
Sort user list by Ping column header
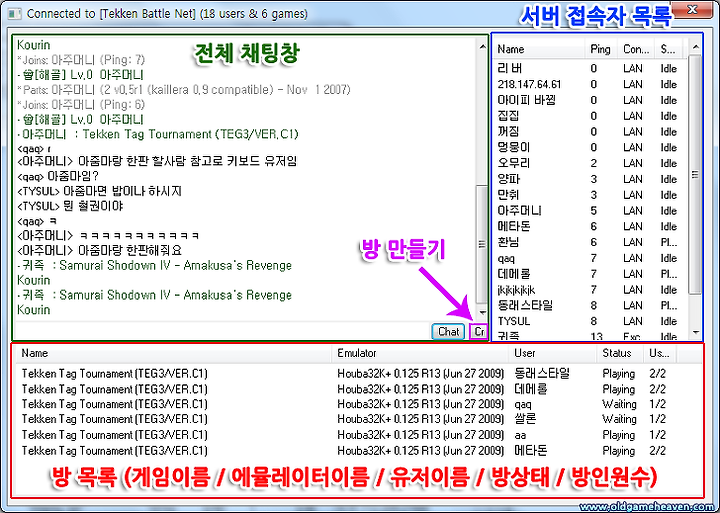pyautogui.click(x=601, y=49)
